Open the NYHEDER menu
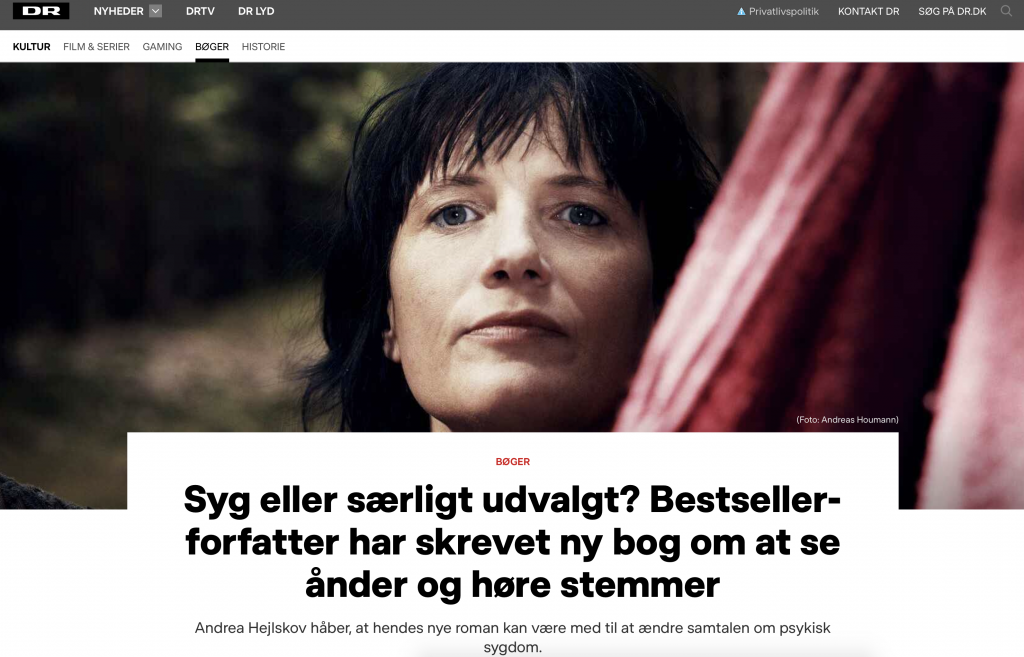 pos(118,11)
